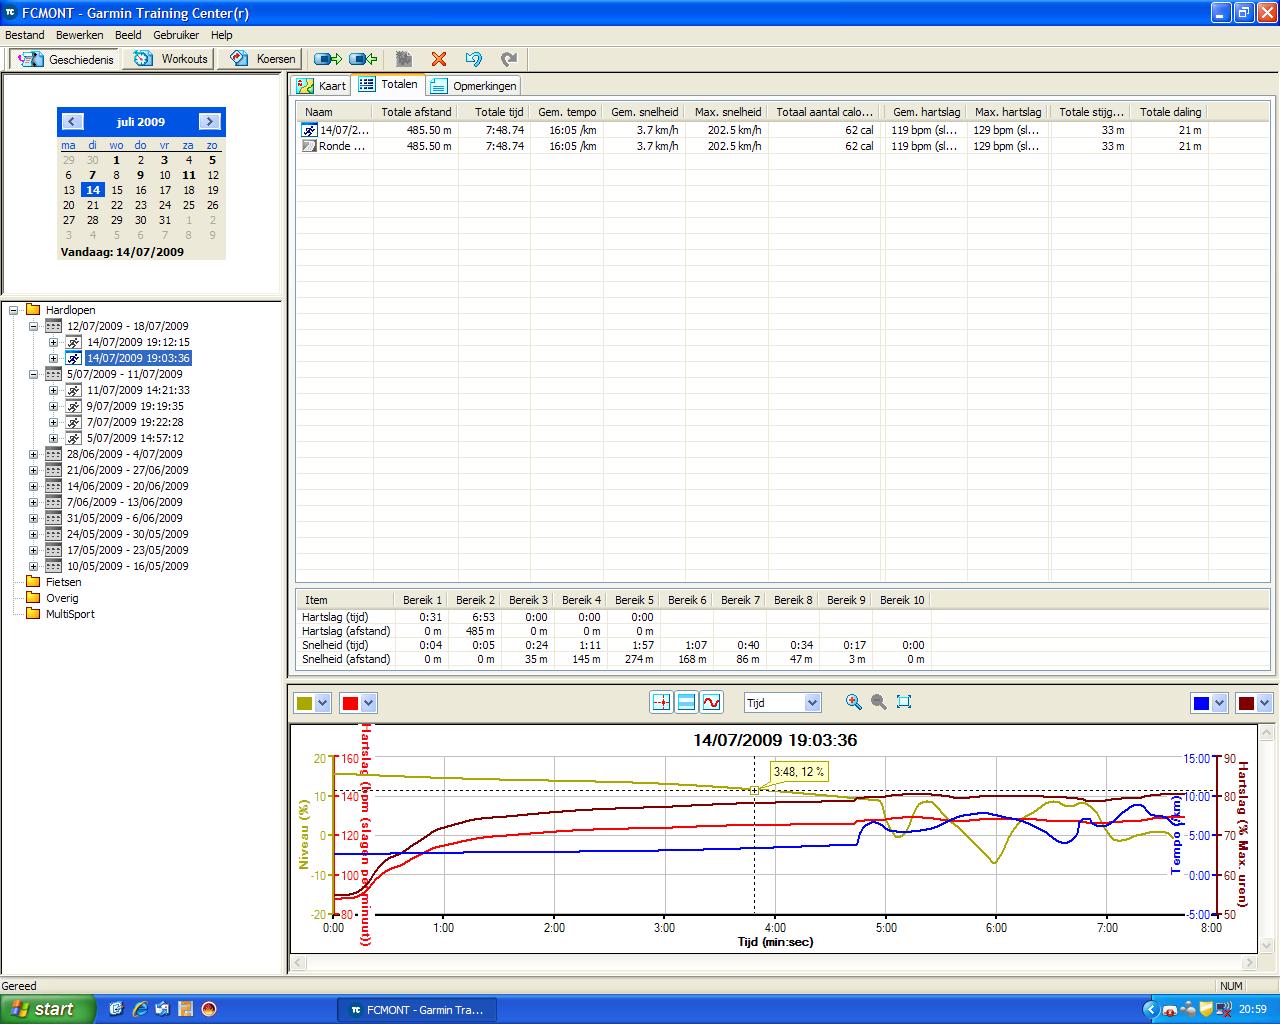Select activity 5/07/2009 14:57:12

(135, 438)
